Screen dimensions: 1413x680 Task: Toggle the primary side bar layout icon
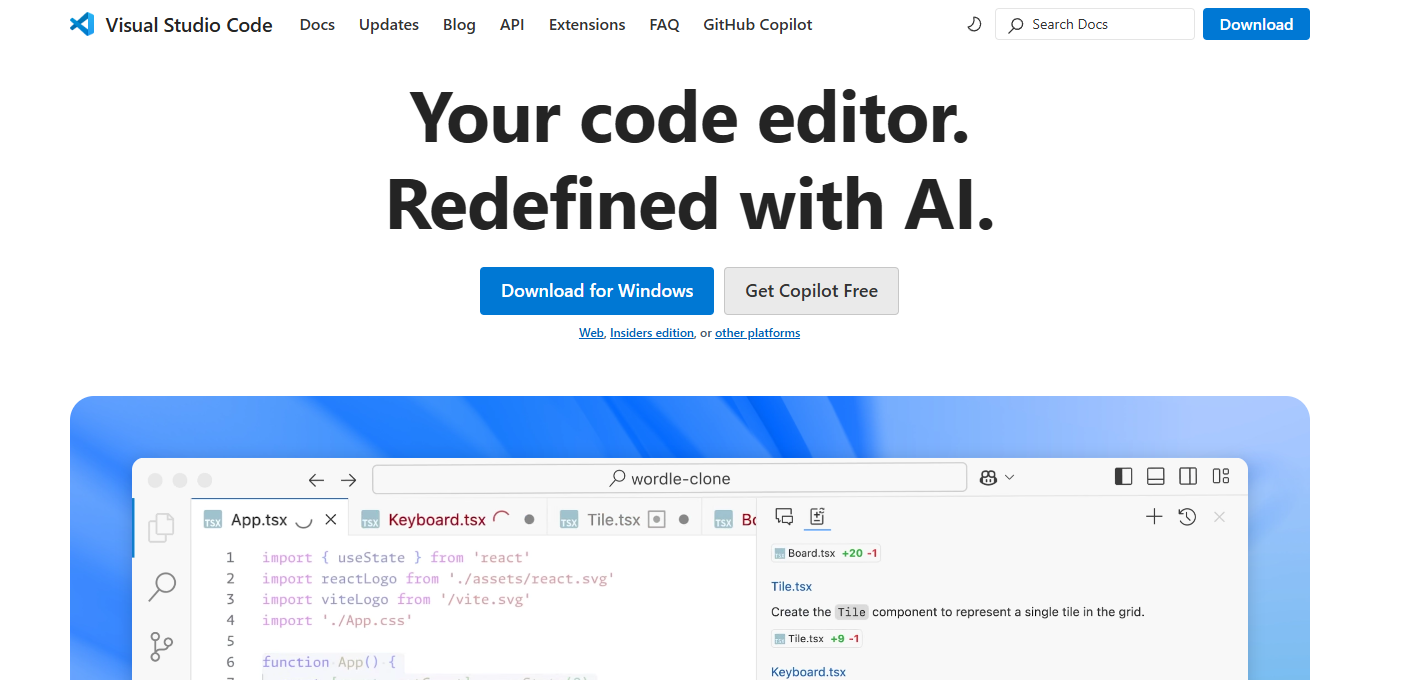[x=1123, y=477]
